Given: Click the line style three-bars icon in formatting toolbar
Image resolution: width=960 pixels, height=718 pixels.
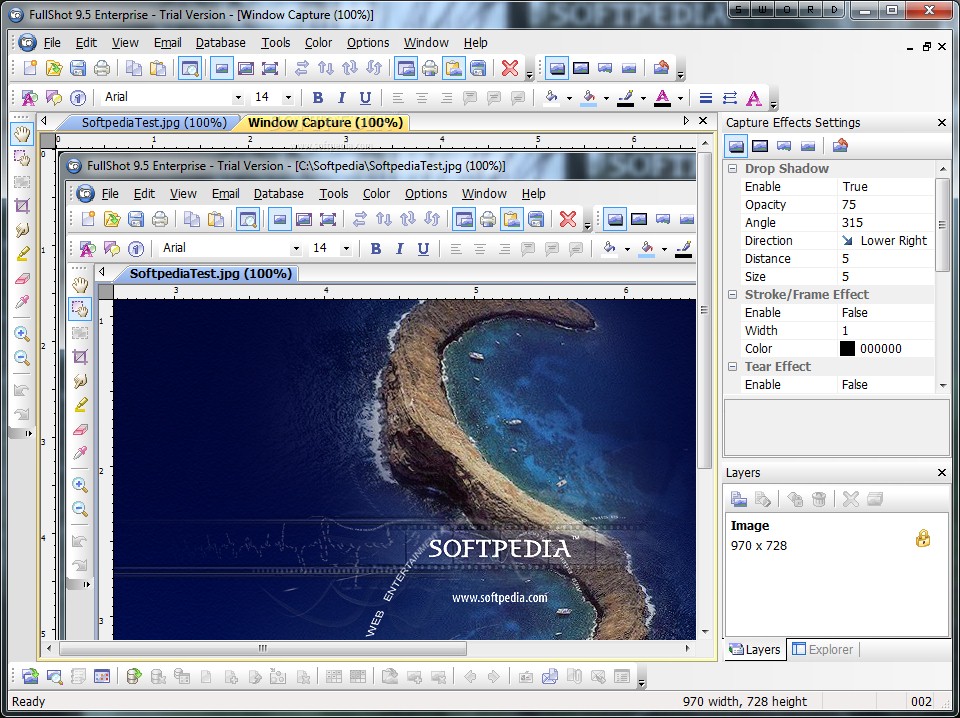Looking at the screenshot, I should tap(705, 97).
